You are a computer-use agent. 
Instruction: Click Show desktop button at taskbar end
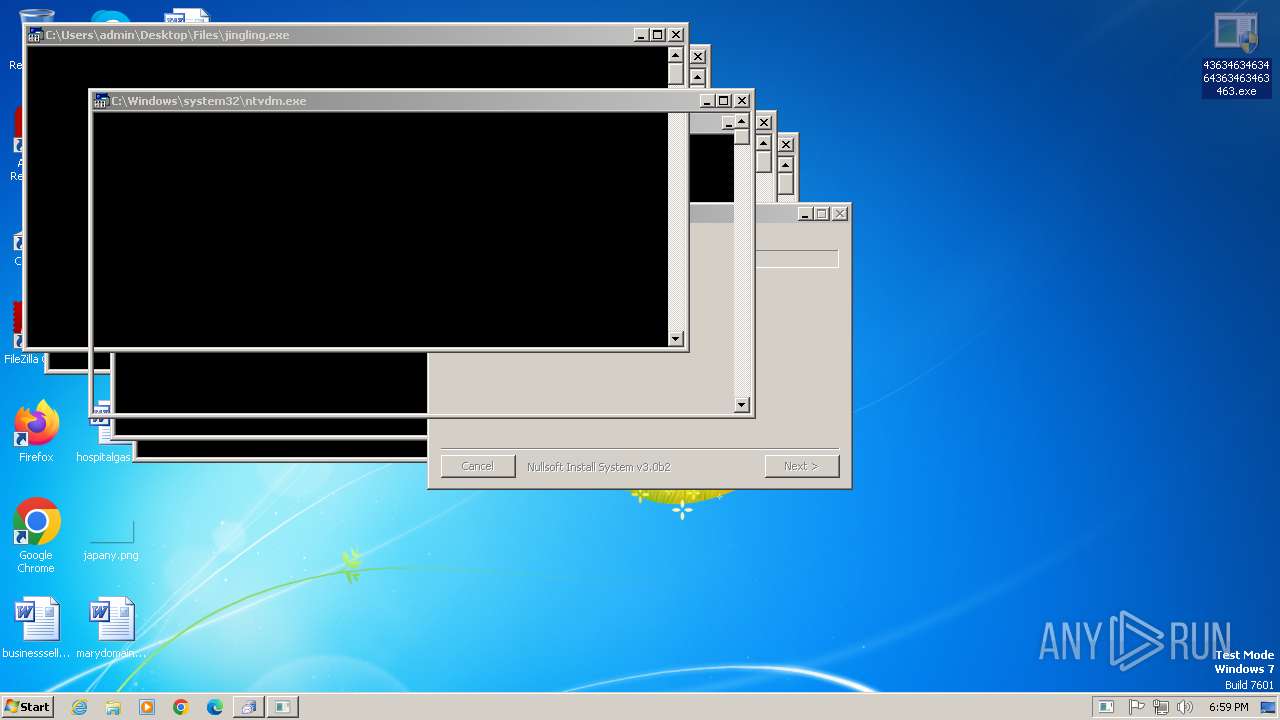tap(1269, 707)
